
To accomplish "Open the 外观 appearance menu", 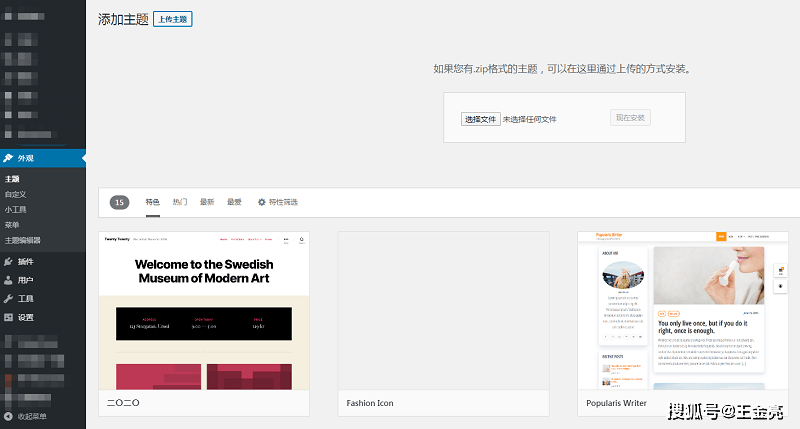I will pyautogui.click(x=43, y=158).
